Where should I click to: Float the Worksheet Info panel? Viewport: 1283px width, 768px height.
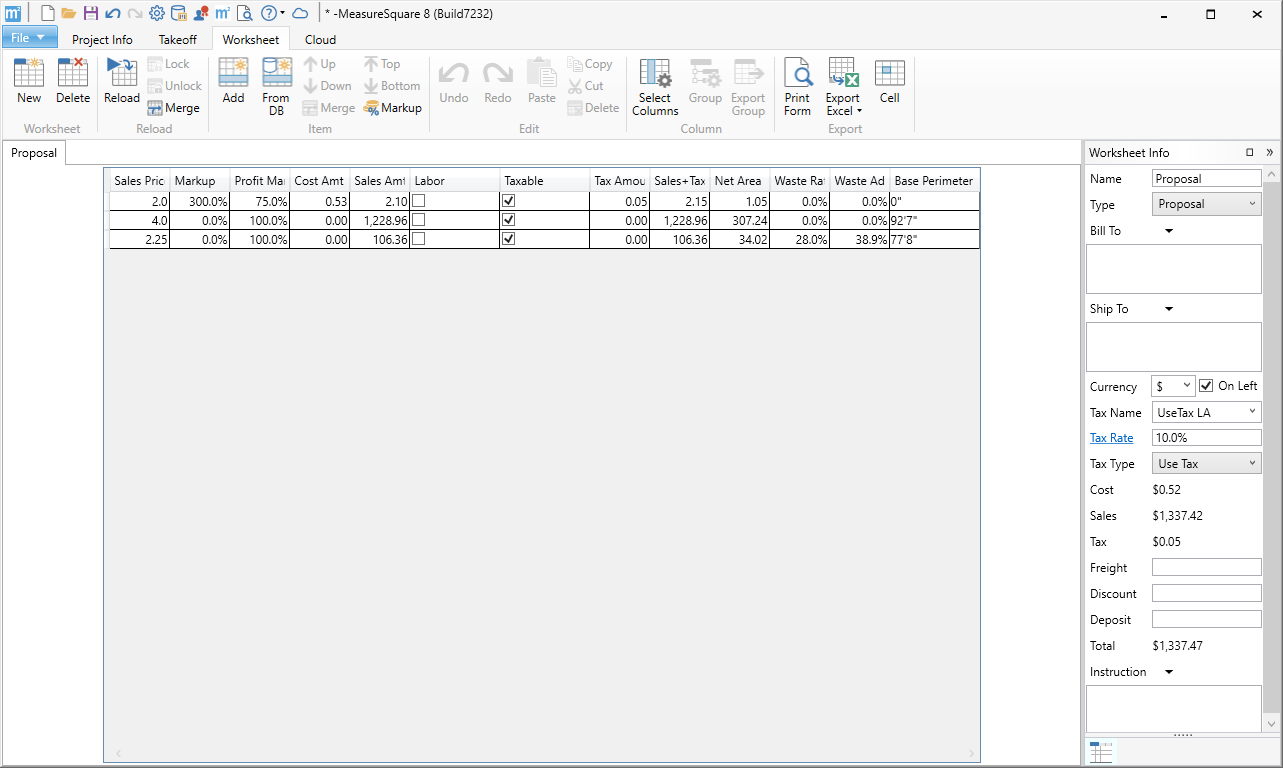coord(1250,153)
